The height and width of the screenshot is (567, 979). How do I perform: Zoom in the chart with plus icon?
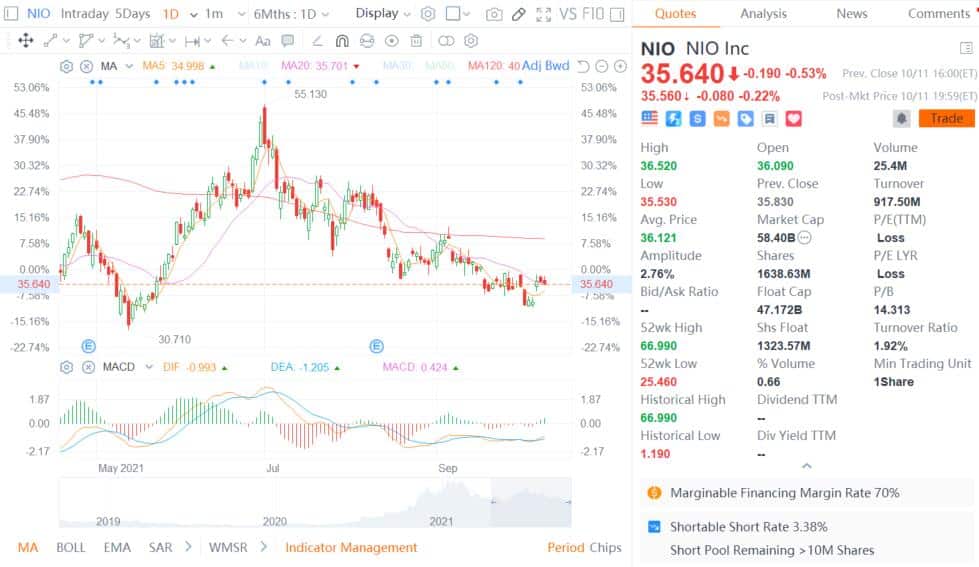click(x=620, y=66)
